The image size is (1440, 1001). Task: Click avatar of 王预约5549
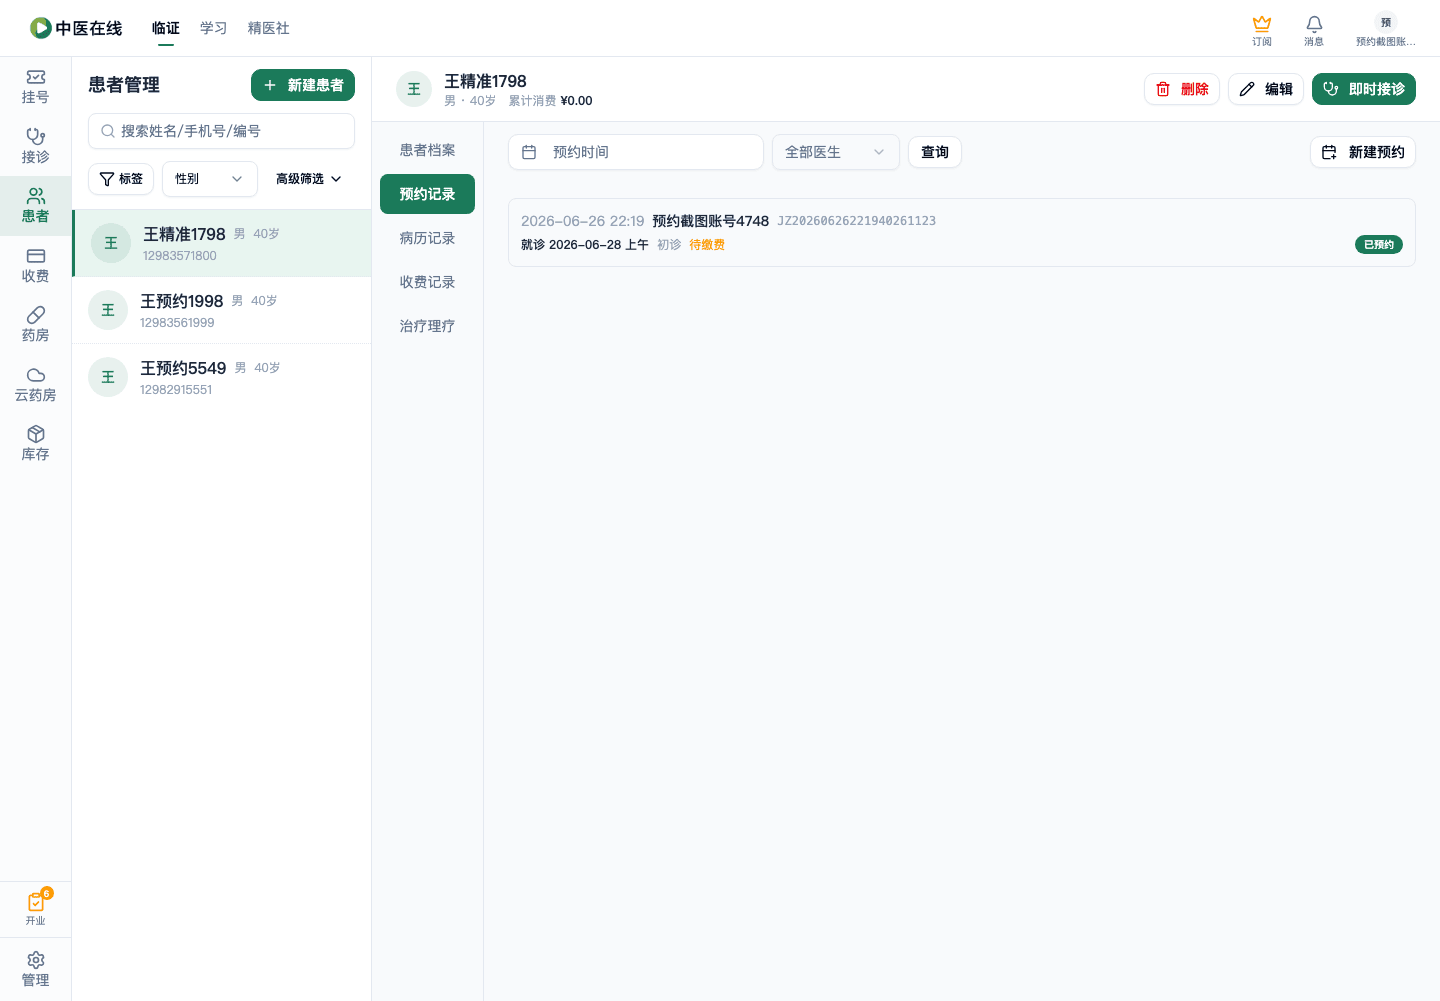108,377
